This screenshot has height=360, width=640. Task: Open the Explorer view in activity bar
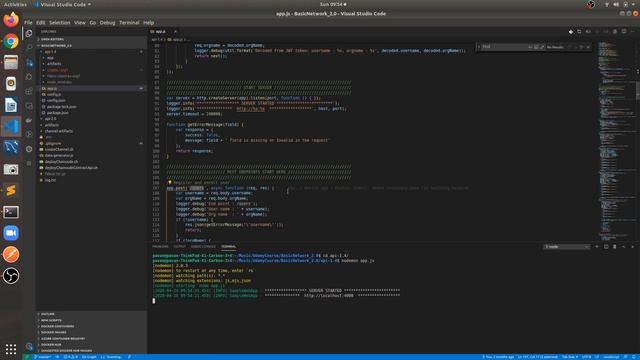pos(29,33)
